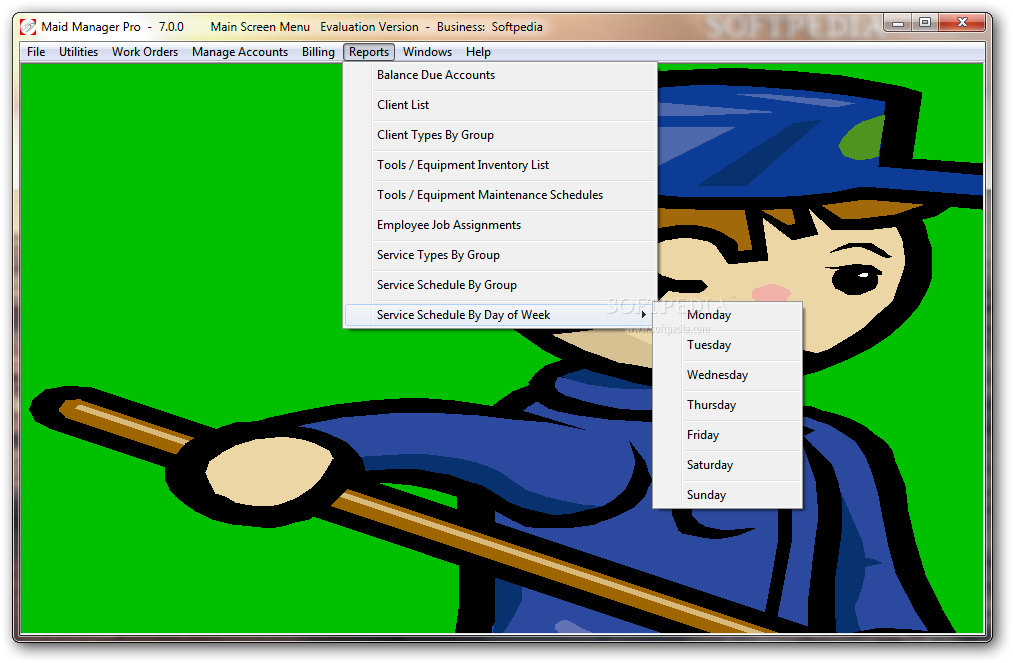
Task: Open the Utilities menu
Action: [78, 52]
